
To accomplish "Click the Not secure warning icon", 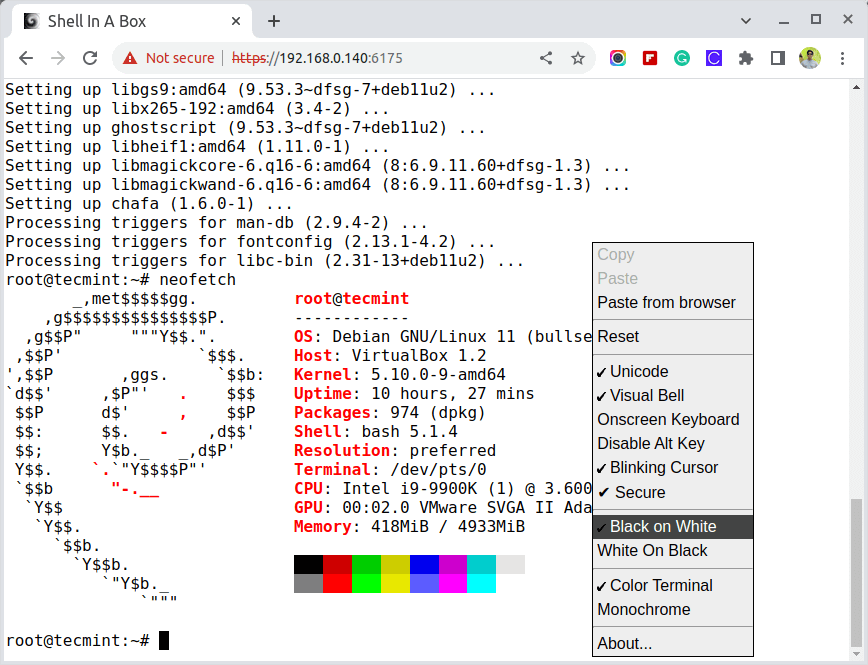I will [130, 58].
